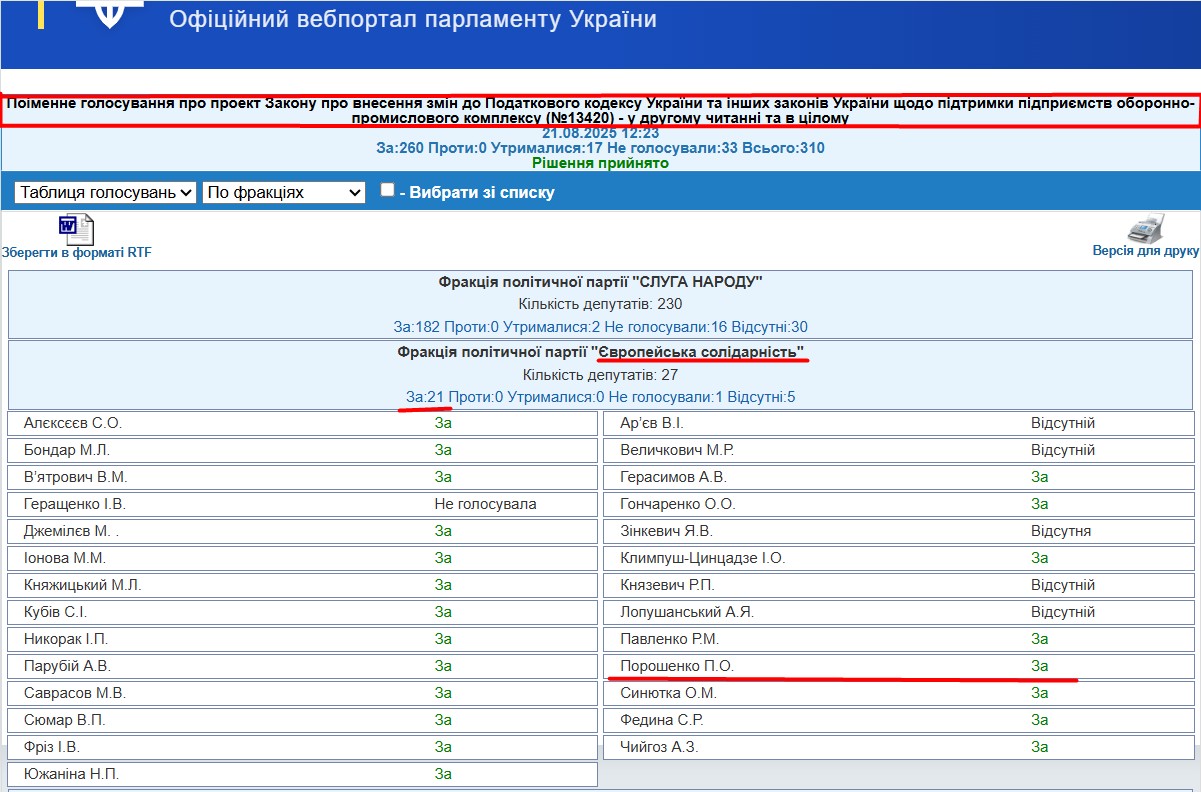Click deputy name 'Ар'єв В.І.'
This screenshot has width=1201, height=792.
[652, 423]
